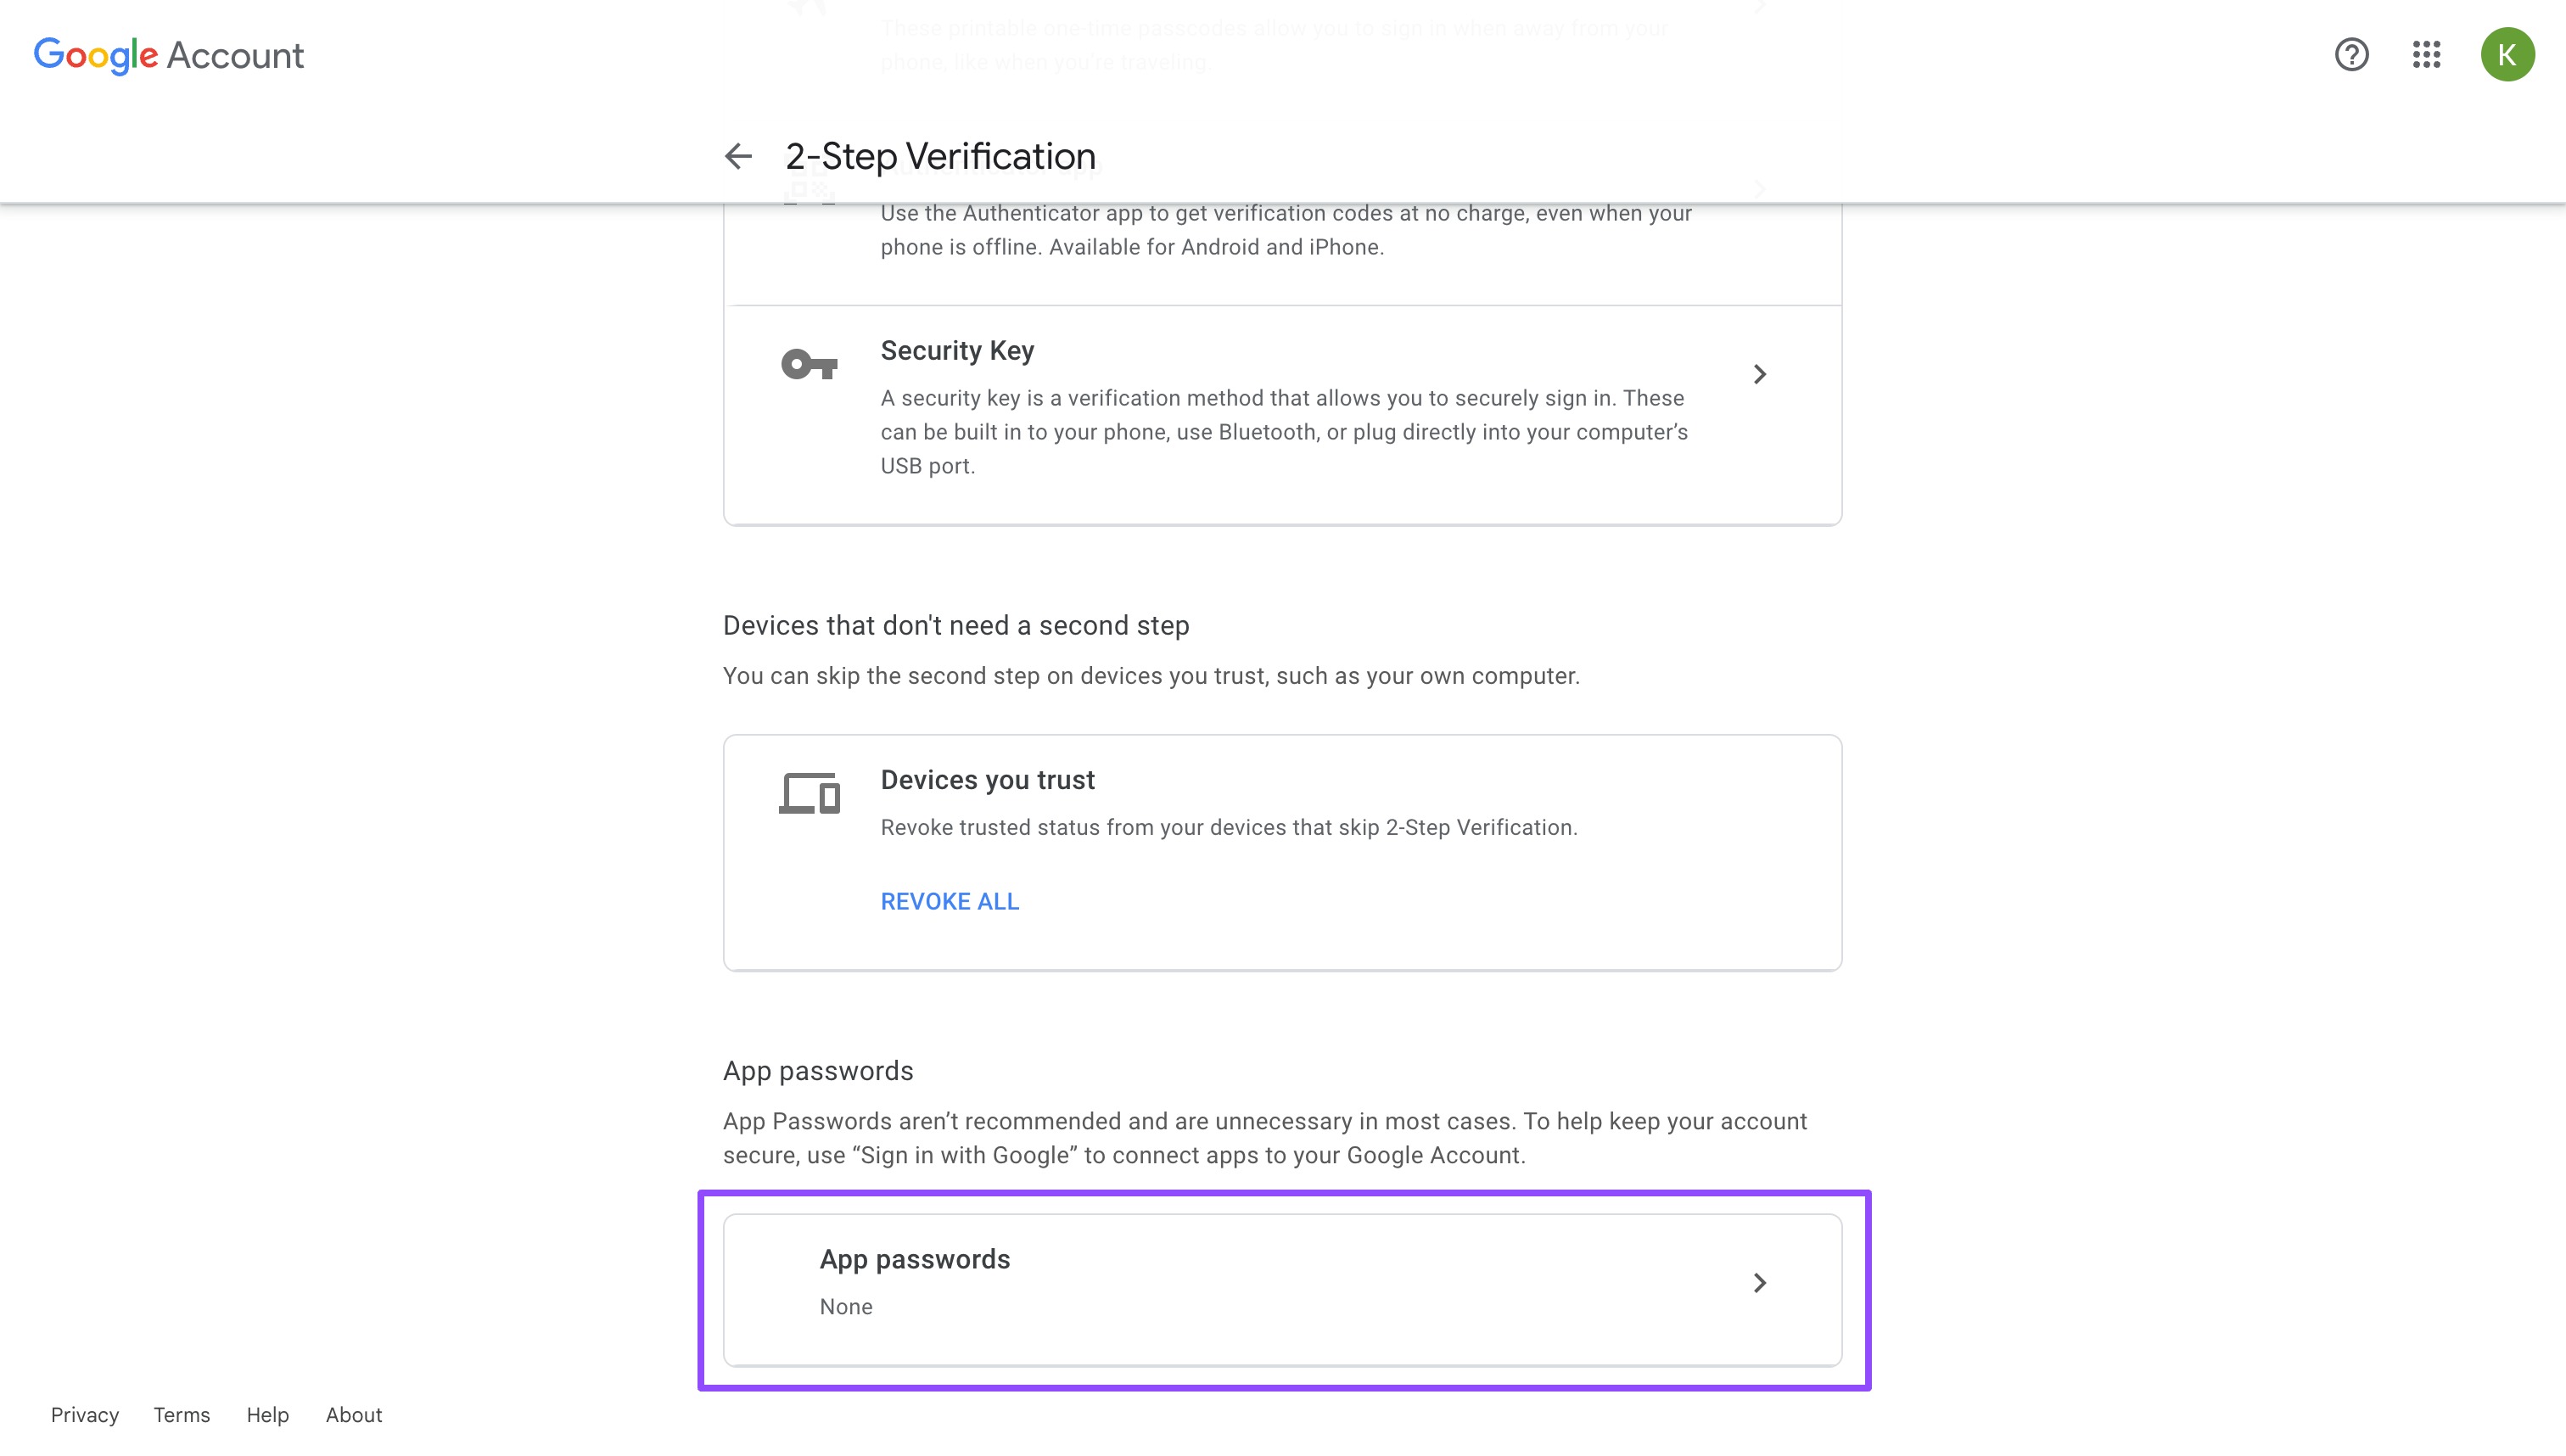Screen dimensions: 2566x1456
Task: Click the Devices you trust devices icon
Action: [x=809, y=793]
